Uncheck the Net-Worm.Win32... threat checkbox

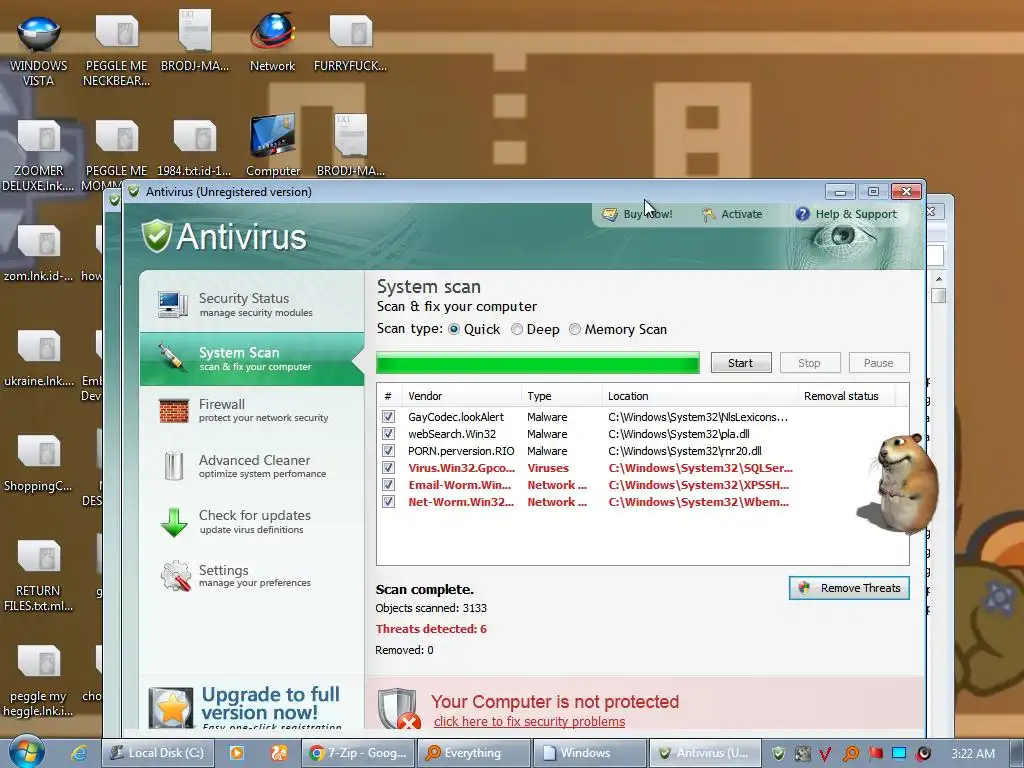tap(389, 502)
